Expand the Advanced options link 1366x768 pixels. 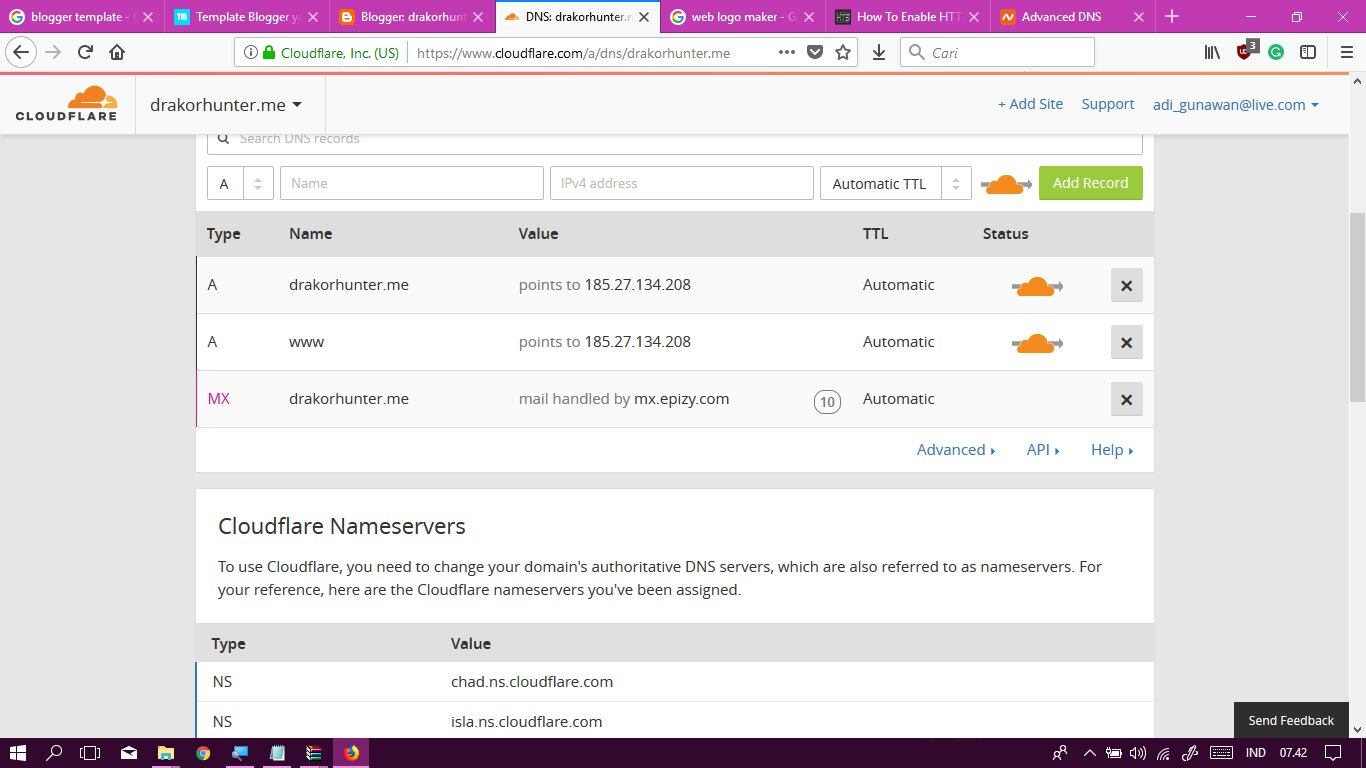[x=956, y=450]
